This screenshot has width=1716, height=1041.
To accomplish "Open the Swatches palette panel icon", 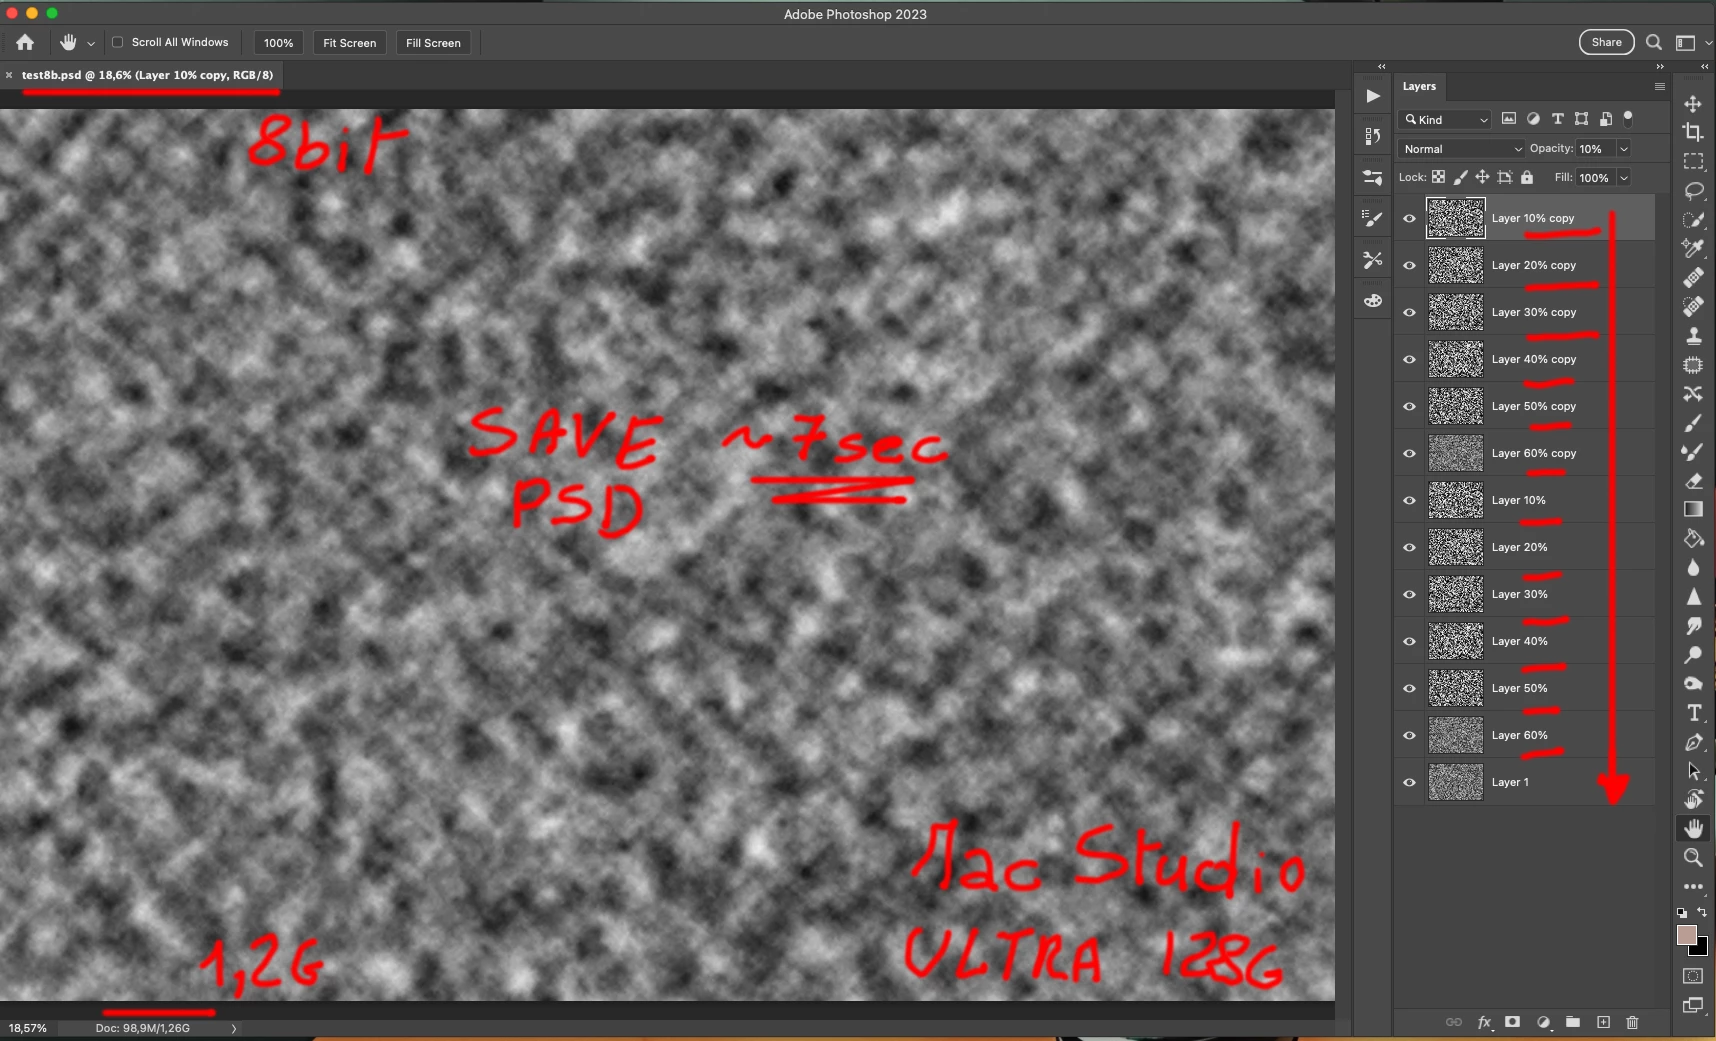I will click(1373, 301).
